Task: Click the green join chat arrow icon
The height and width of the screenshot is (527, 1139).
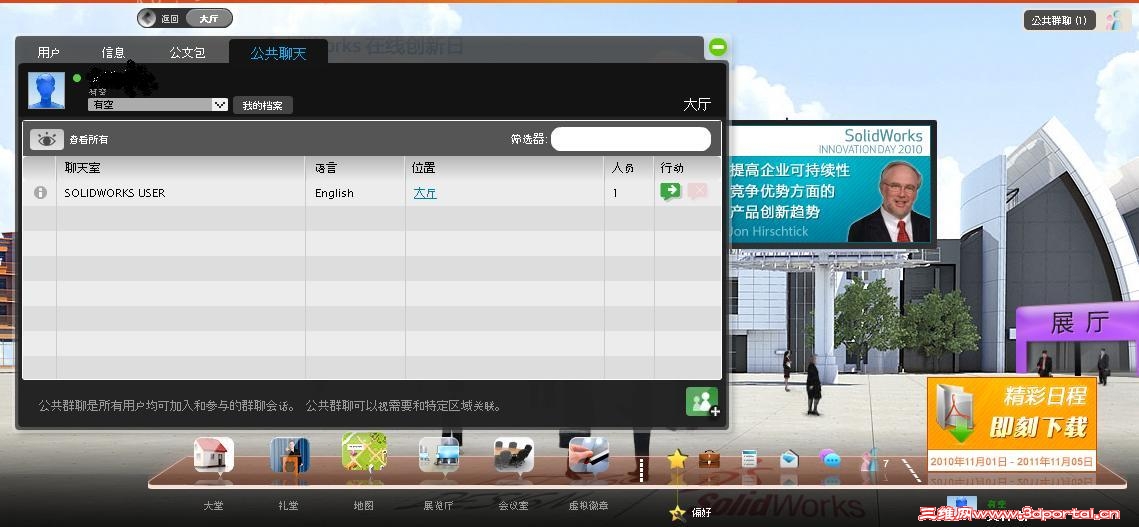Action: point(670,192)
